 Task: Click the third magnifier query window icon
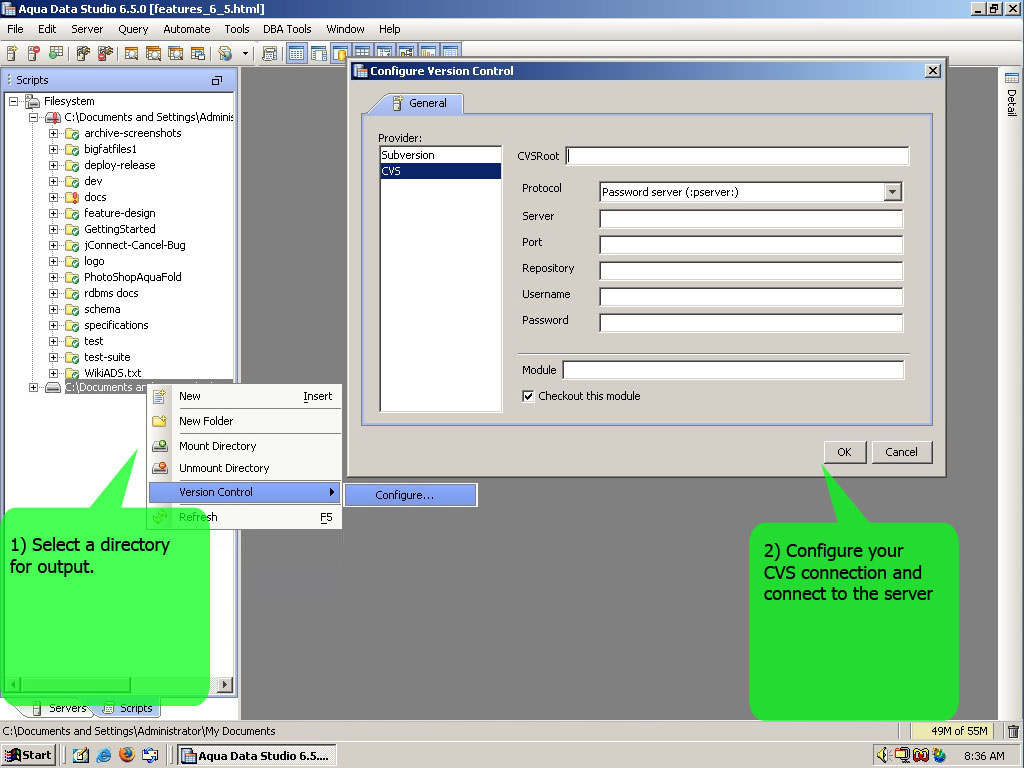coord(176,54)
